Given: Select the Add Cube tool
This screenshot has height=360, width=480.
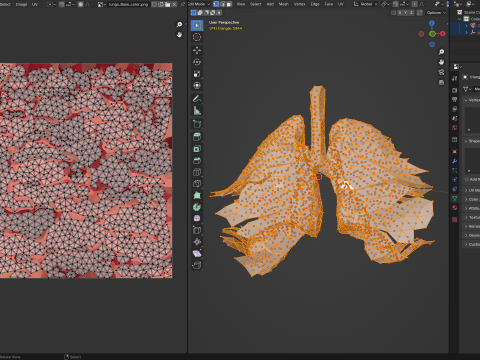Looking at the screenshot, I should [197, 124].
